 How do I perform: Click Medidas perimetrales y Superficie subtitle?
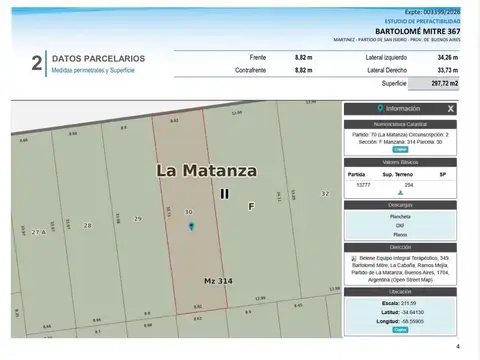93,70
